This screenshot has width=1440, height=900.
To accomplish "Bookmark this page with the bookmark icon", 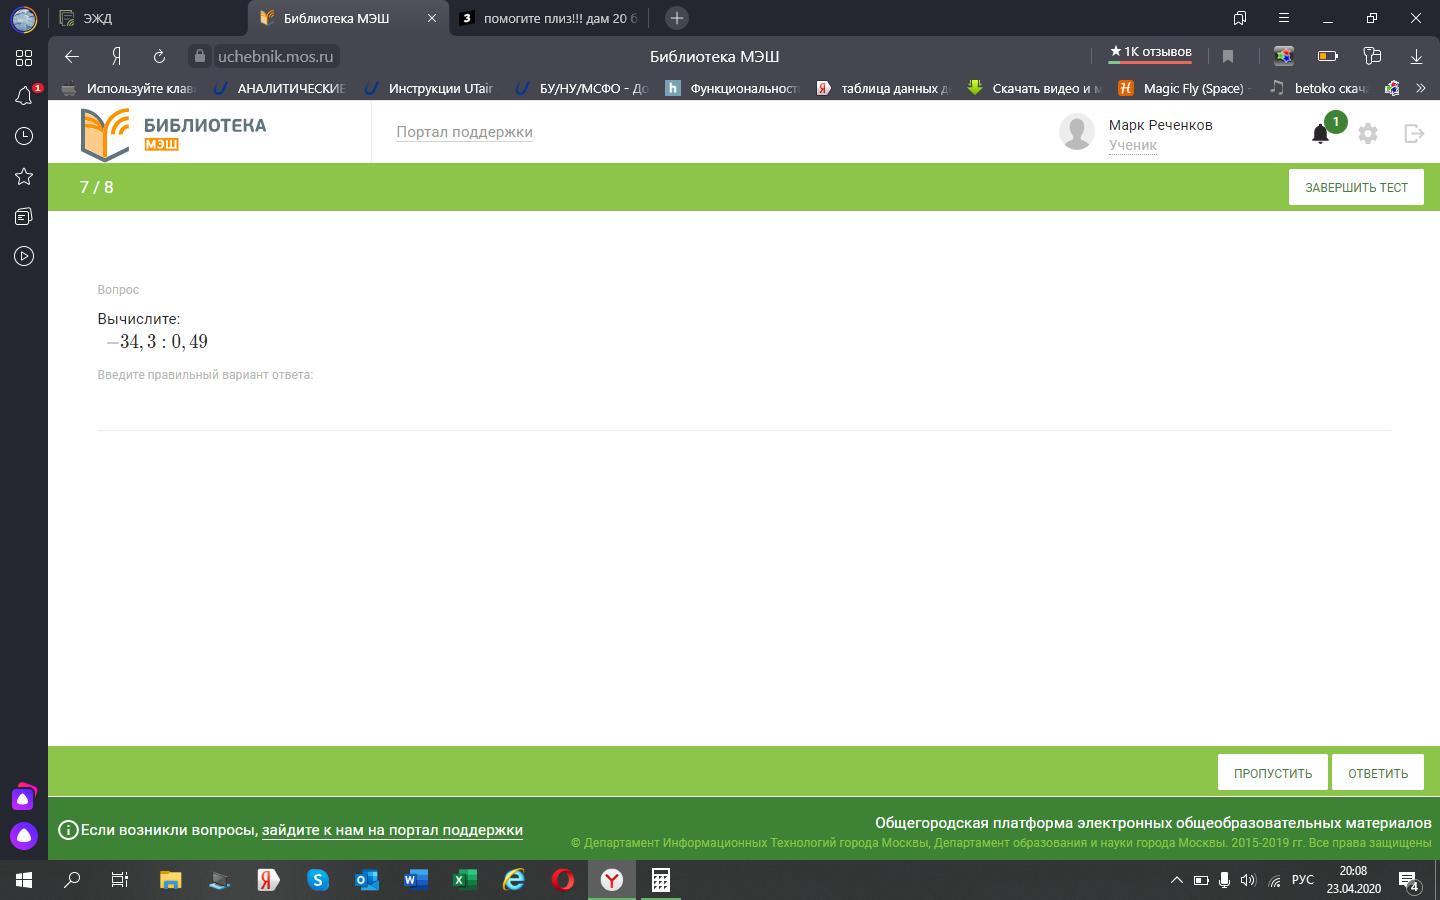I will click(x=1228, y=57).
